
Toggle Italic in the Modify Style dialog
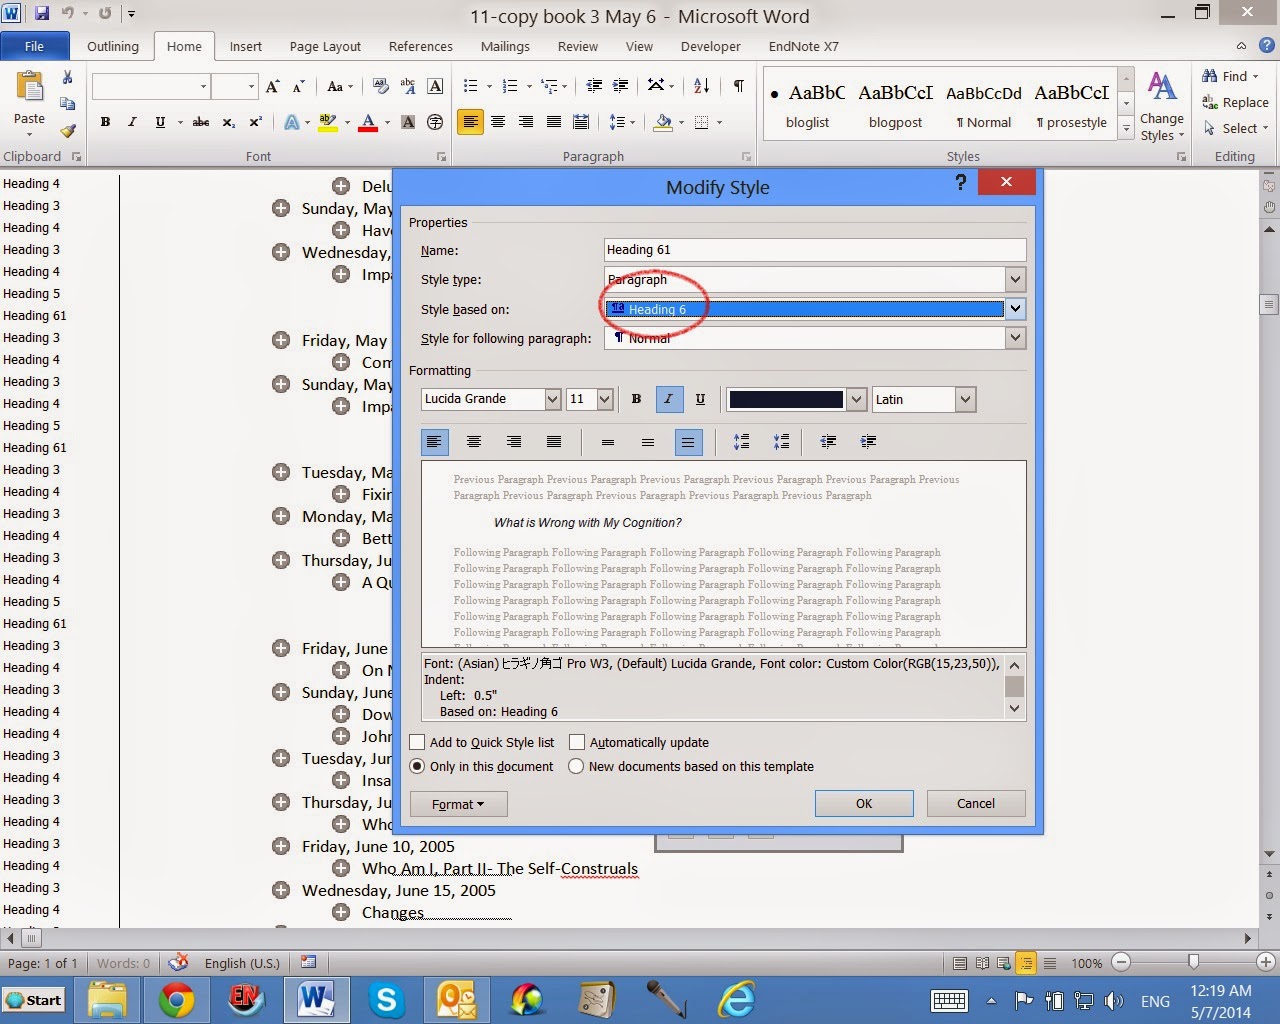point(668,399)
